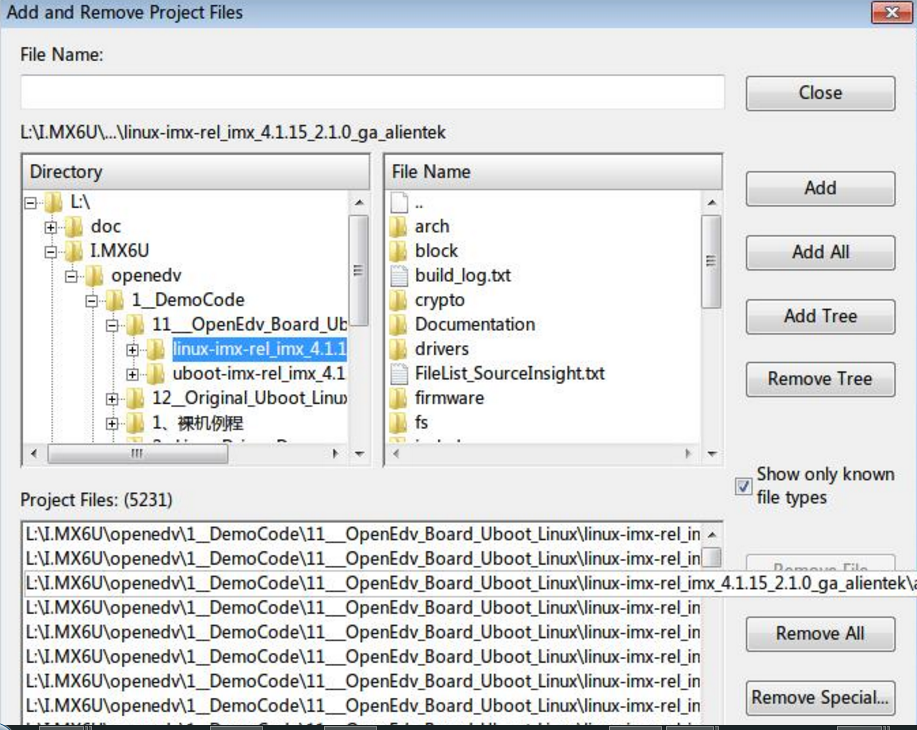Viewport: 917px width, 730px height.
Task: Click the Add Tree button
Action: pos(819,316)
